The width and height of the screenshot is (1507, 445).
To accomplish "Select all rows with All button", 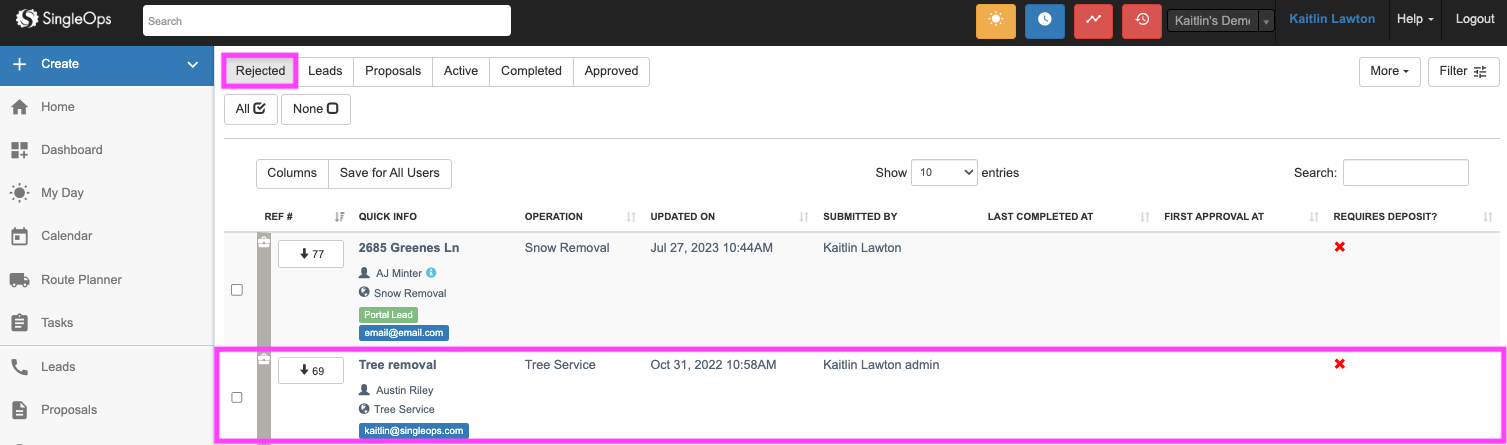I will click(x=250, y=109).
